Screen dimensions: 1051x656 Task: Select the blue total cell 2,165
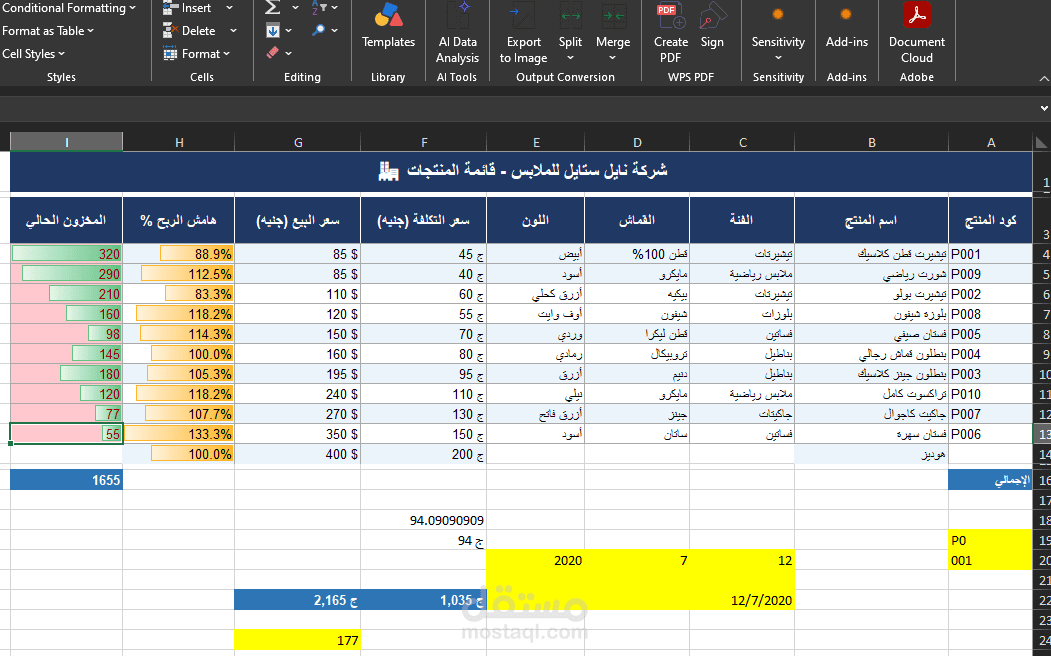tap(298, 600)
